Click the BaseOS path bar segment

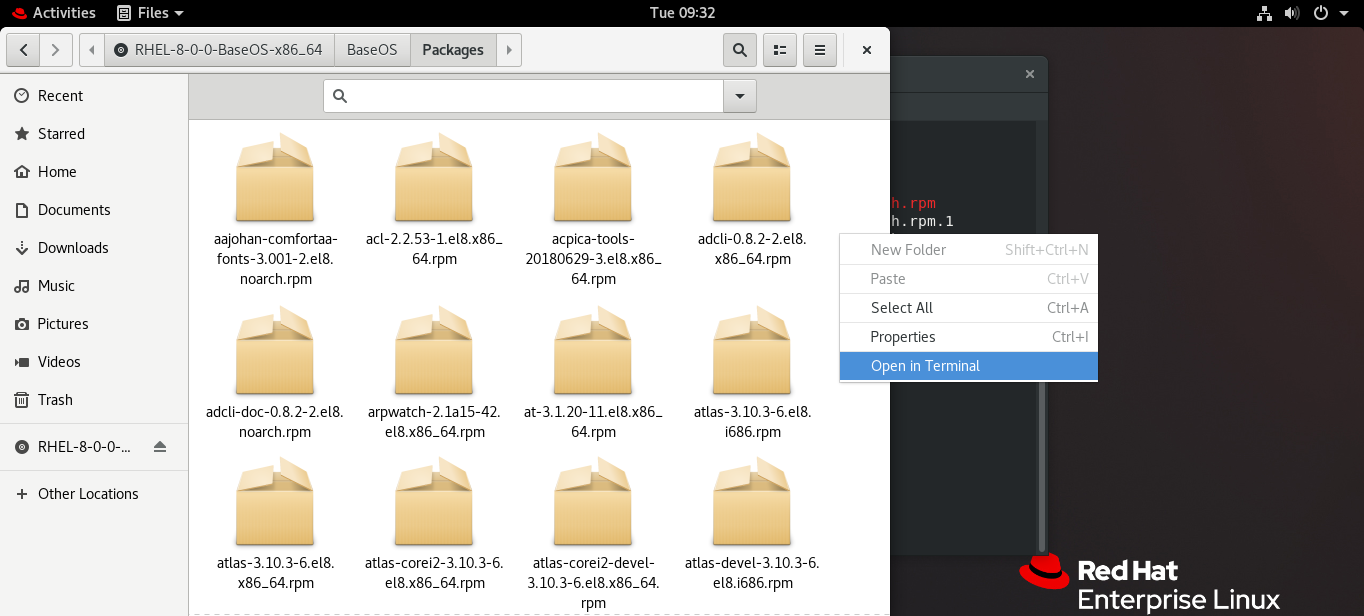(372, 50)
